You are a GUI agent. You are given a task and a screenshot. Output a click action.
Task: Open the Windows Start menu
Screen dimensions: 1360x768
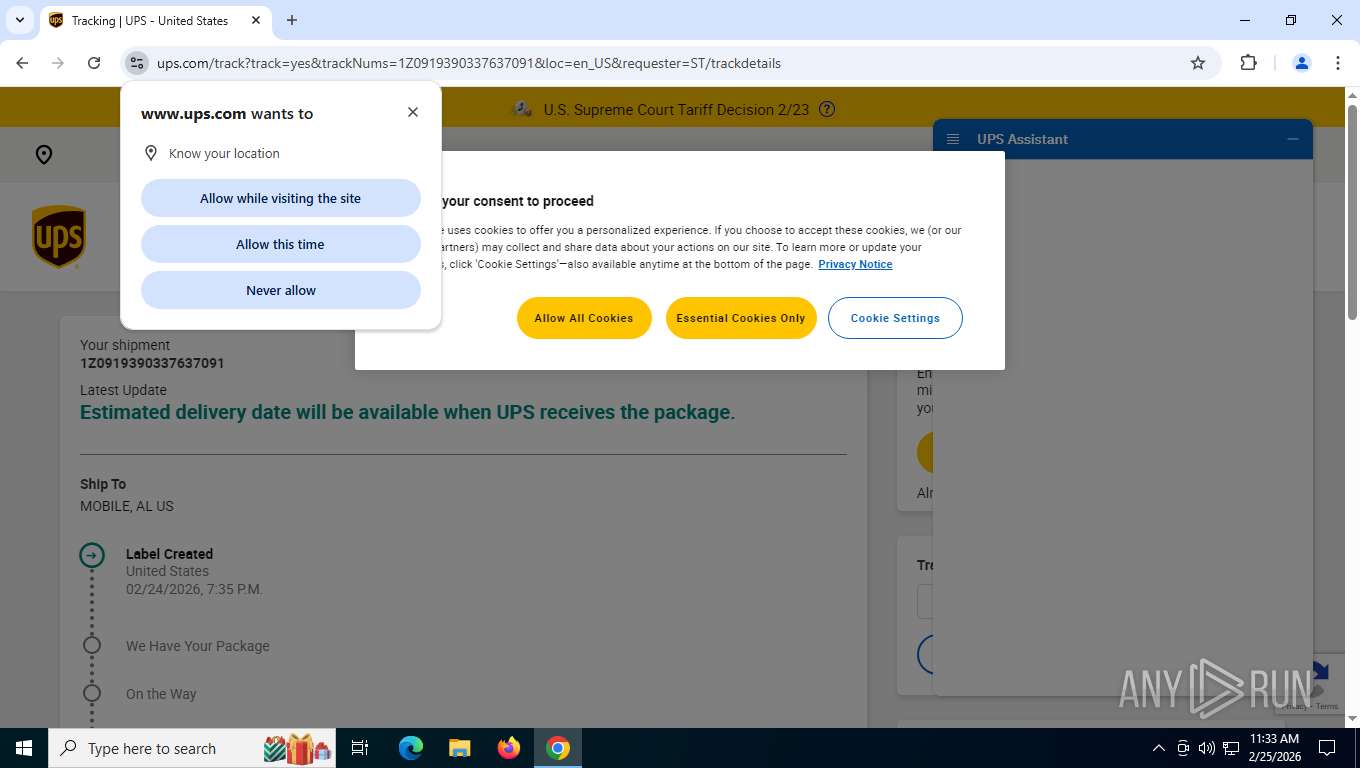(24, 748)
